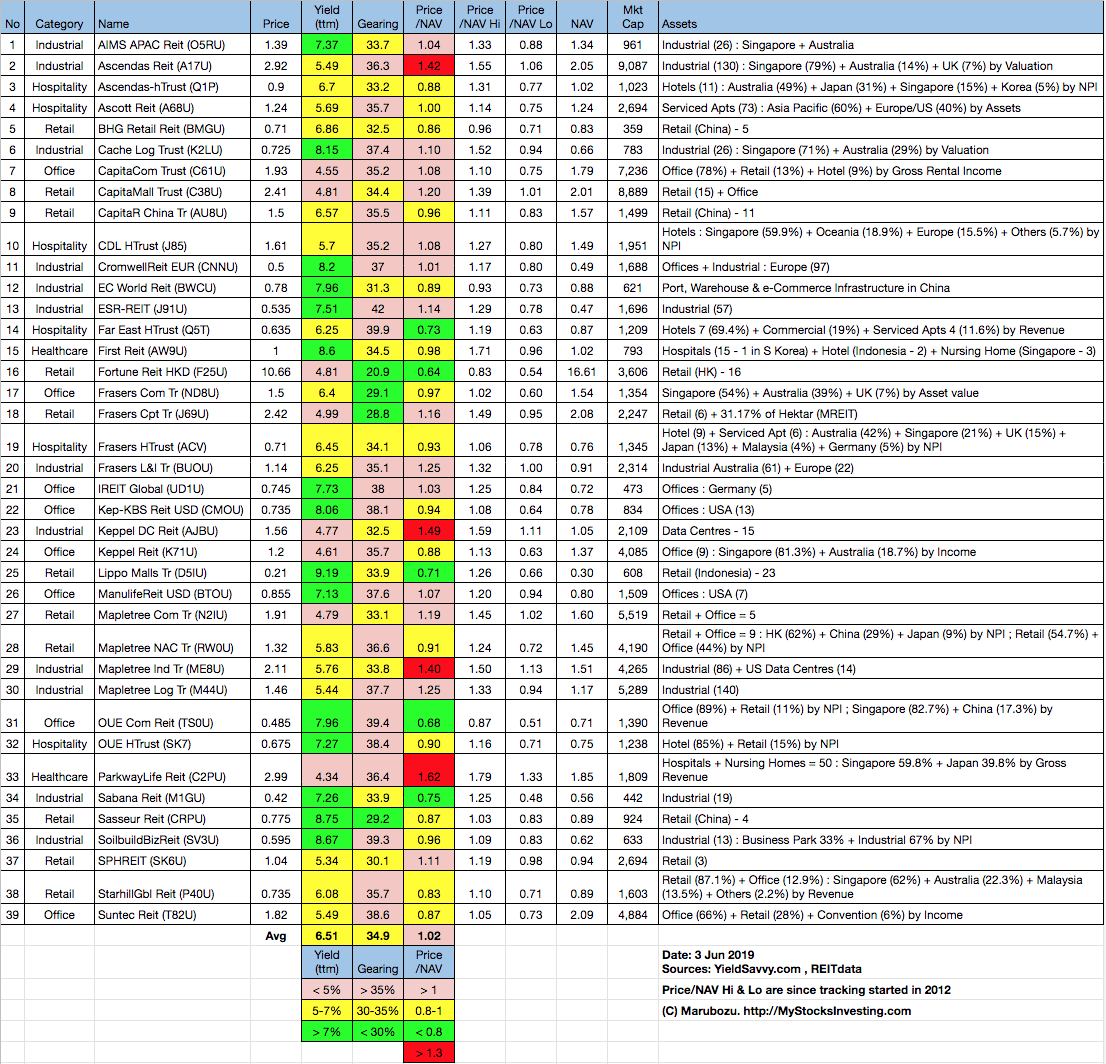Screen dimensions: 1106x1064
Task: Select 'Sasseur Reit (CRPU)' name cell
Action: 172,819
